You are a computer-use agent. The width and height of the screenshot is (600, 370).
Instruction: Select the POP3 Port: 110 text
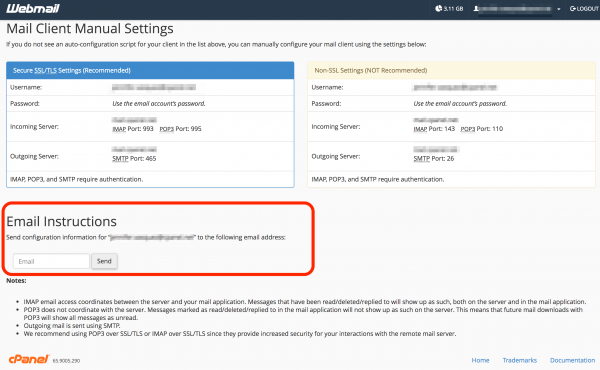(x=482, y=129)
